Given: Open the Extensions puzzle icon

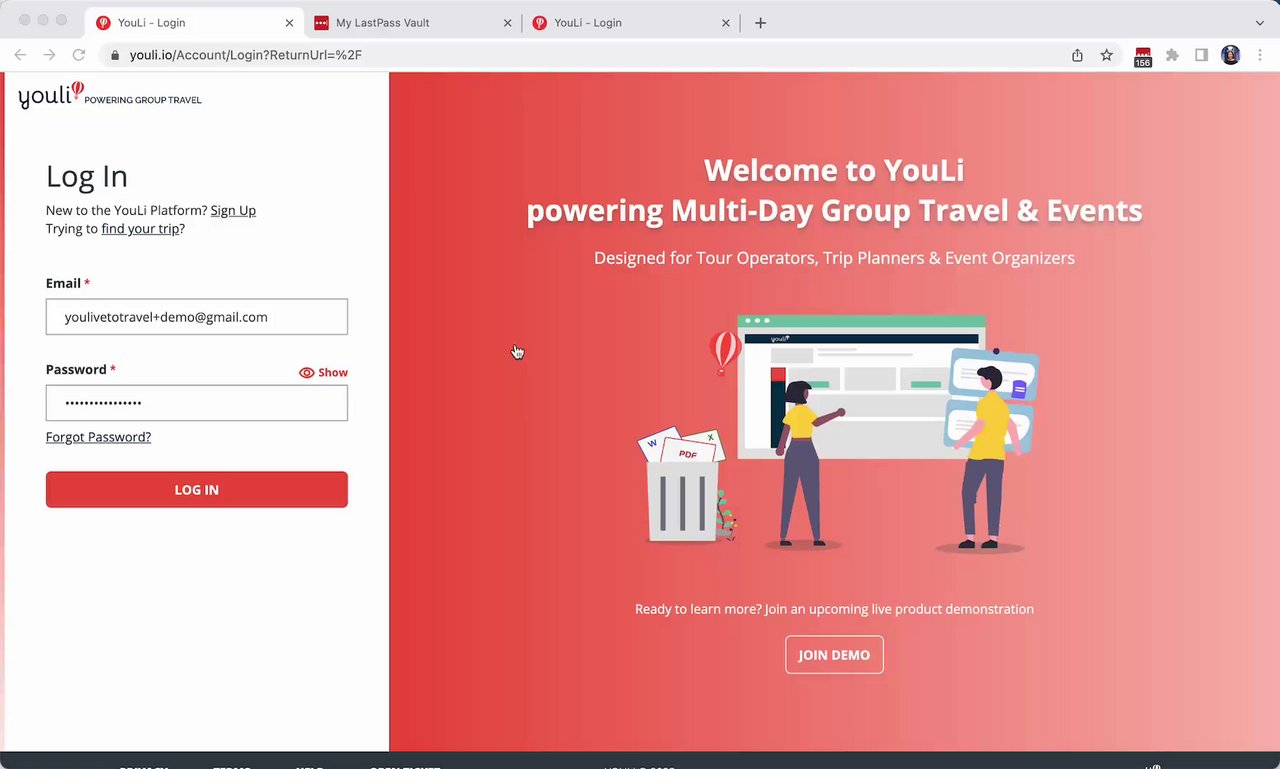Looking at the screenshot, I should tap(1173, 55).
